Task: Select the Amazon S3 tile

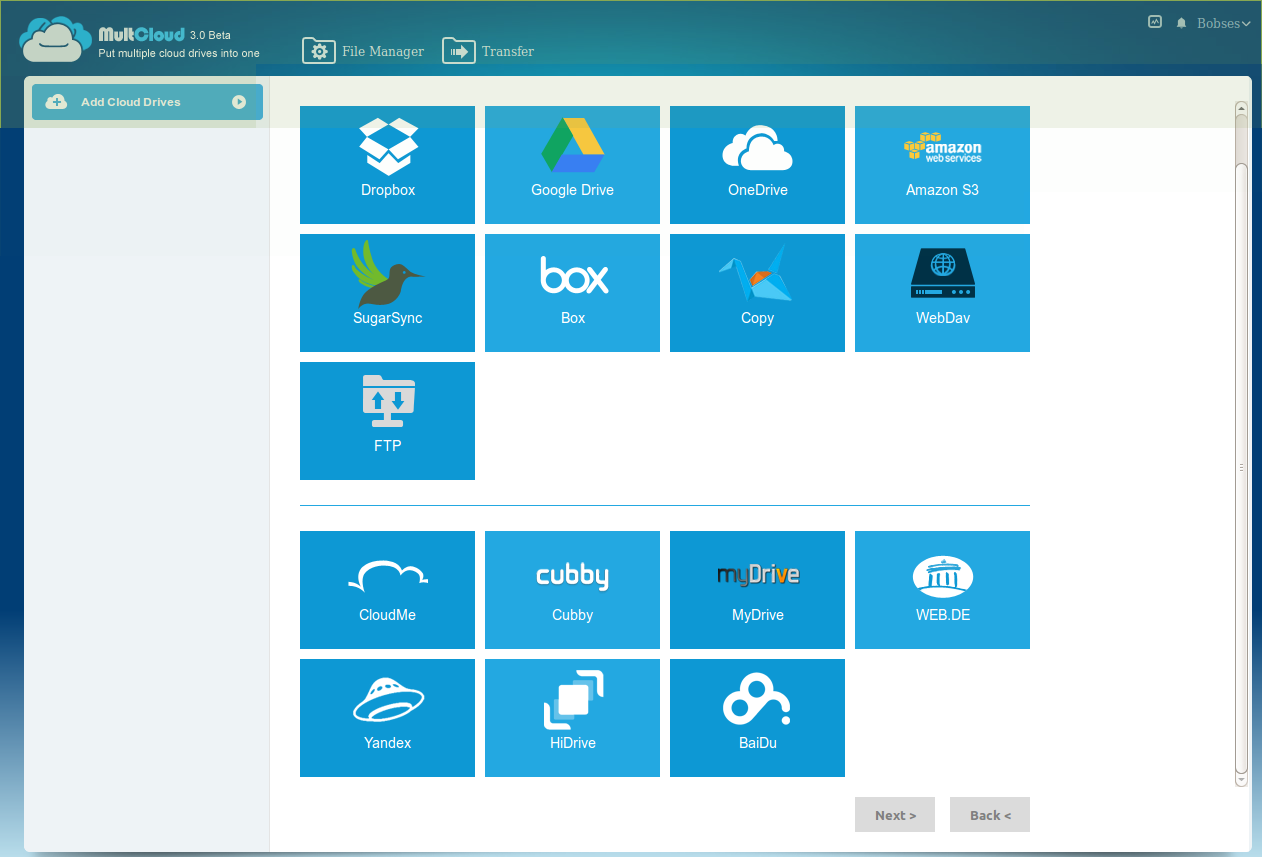Action: 942,165
